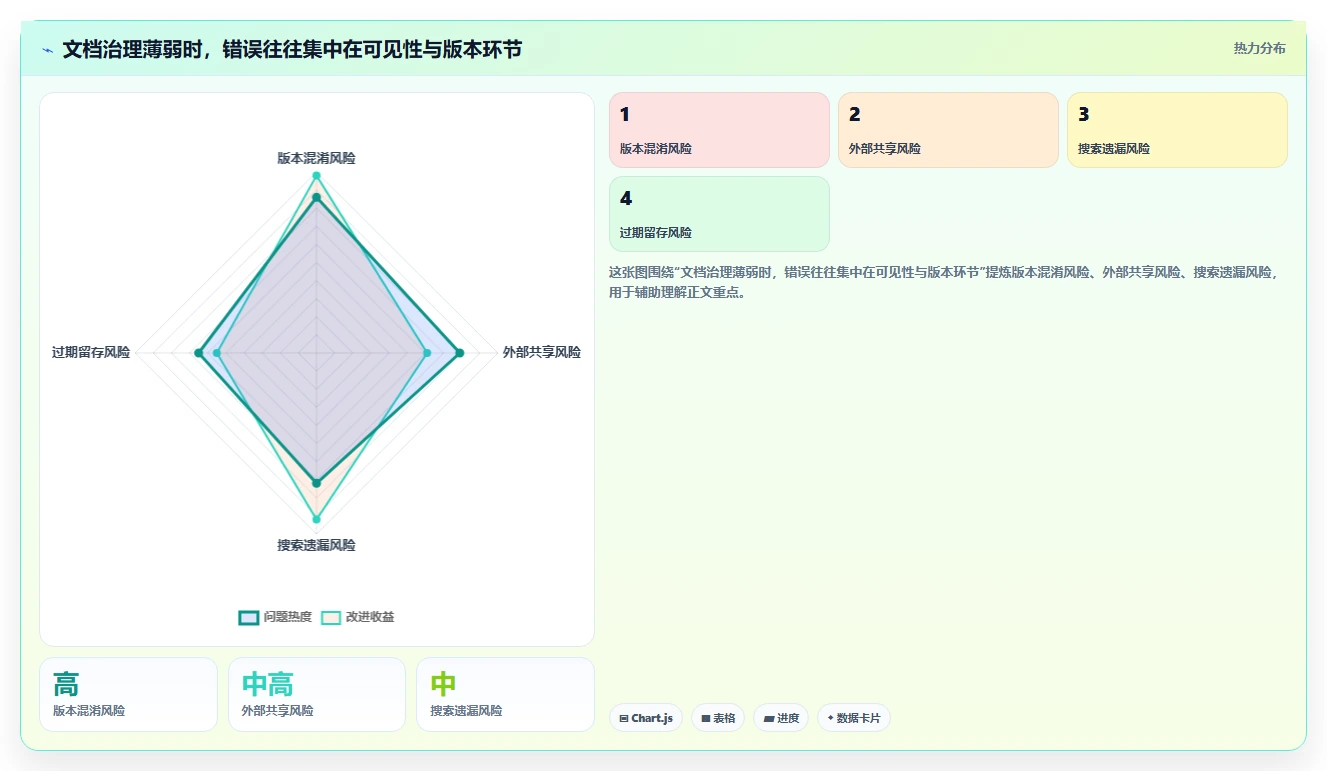The height and width of the screenshot is (771, 1327).
Task: Open card 2 外部共享风险
Action: pos(948,130)
